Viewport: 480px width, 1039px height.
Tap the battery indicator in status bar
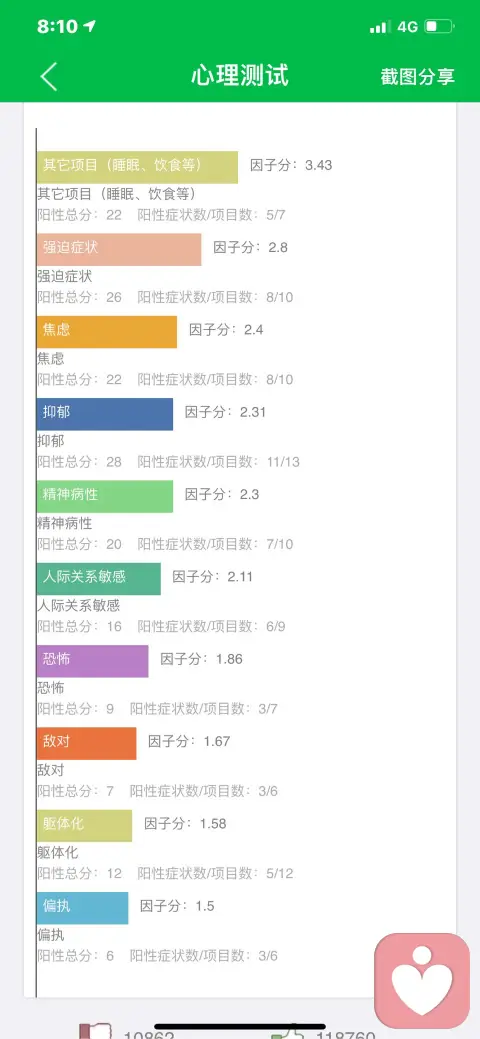[439, 27]
